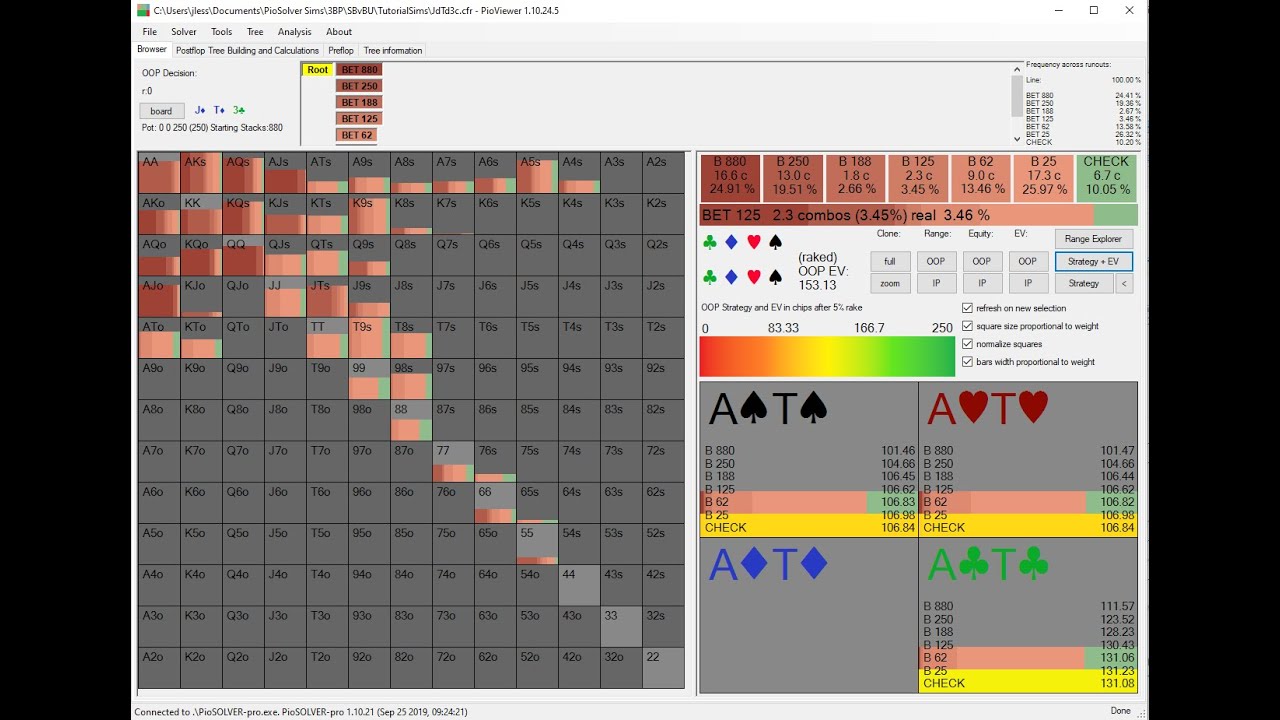The height and width of the screenshot is (720, 1280).
Task: Open the Range Explorer
Action: click(1094, 238)
